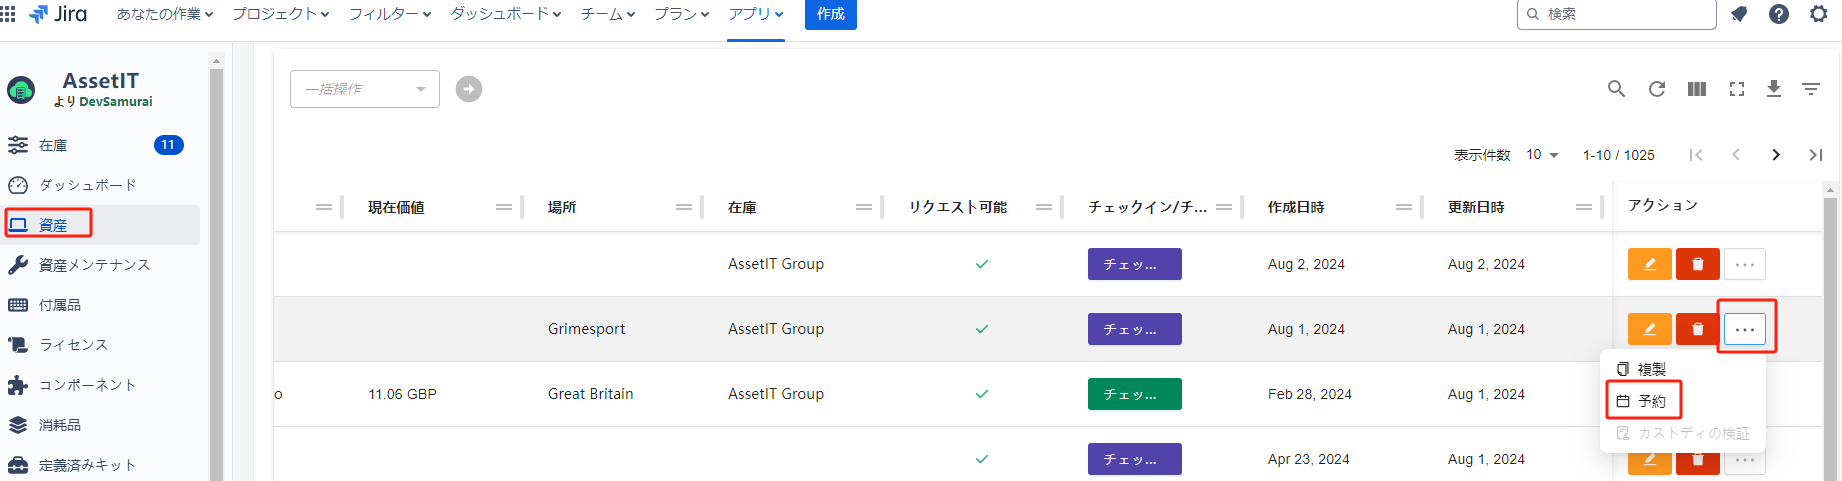Viewport: 1842px width, 481px height.
Task: Download the asset list
Action: tap(1774, 89)
